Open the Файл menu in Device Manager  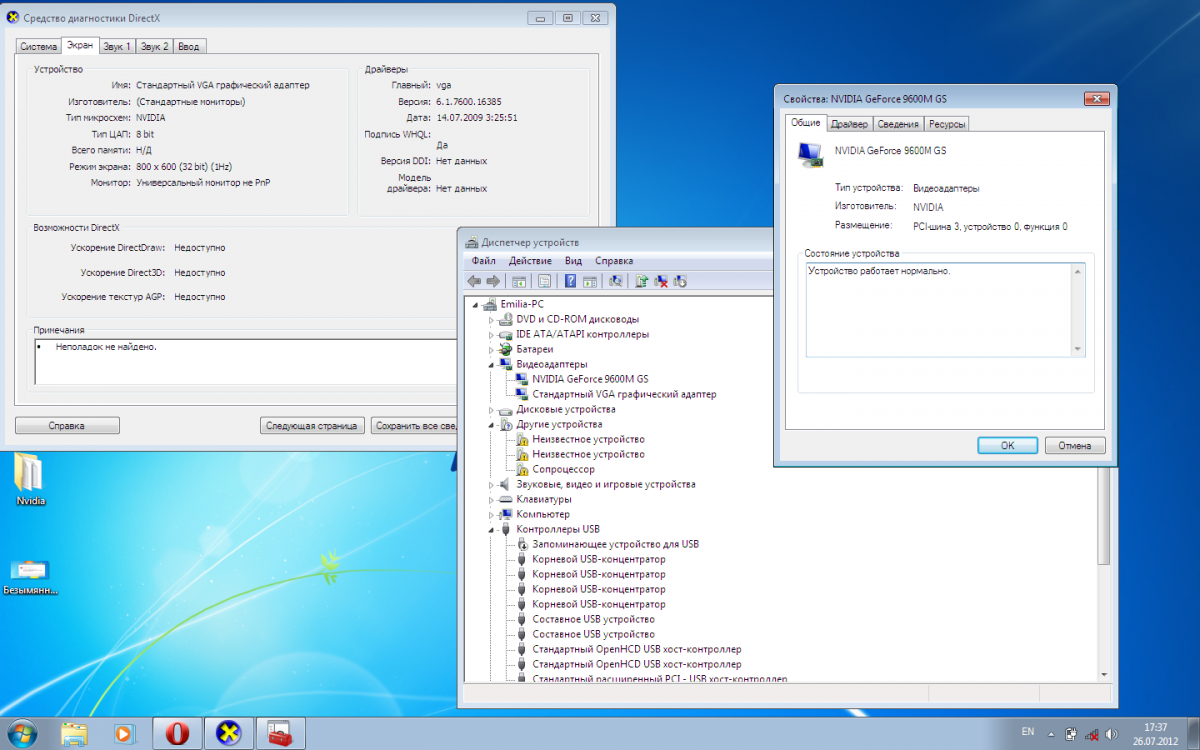coord(484,260)
